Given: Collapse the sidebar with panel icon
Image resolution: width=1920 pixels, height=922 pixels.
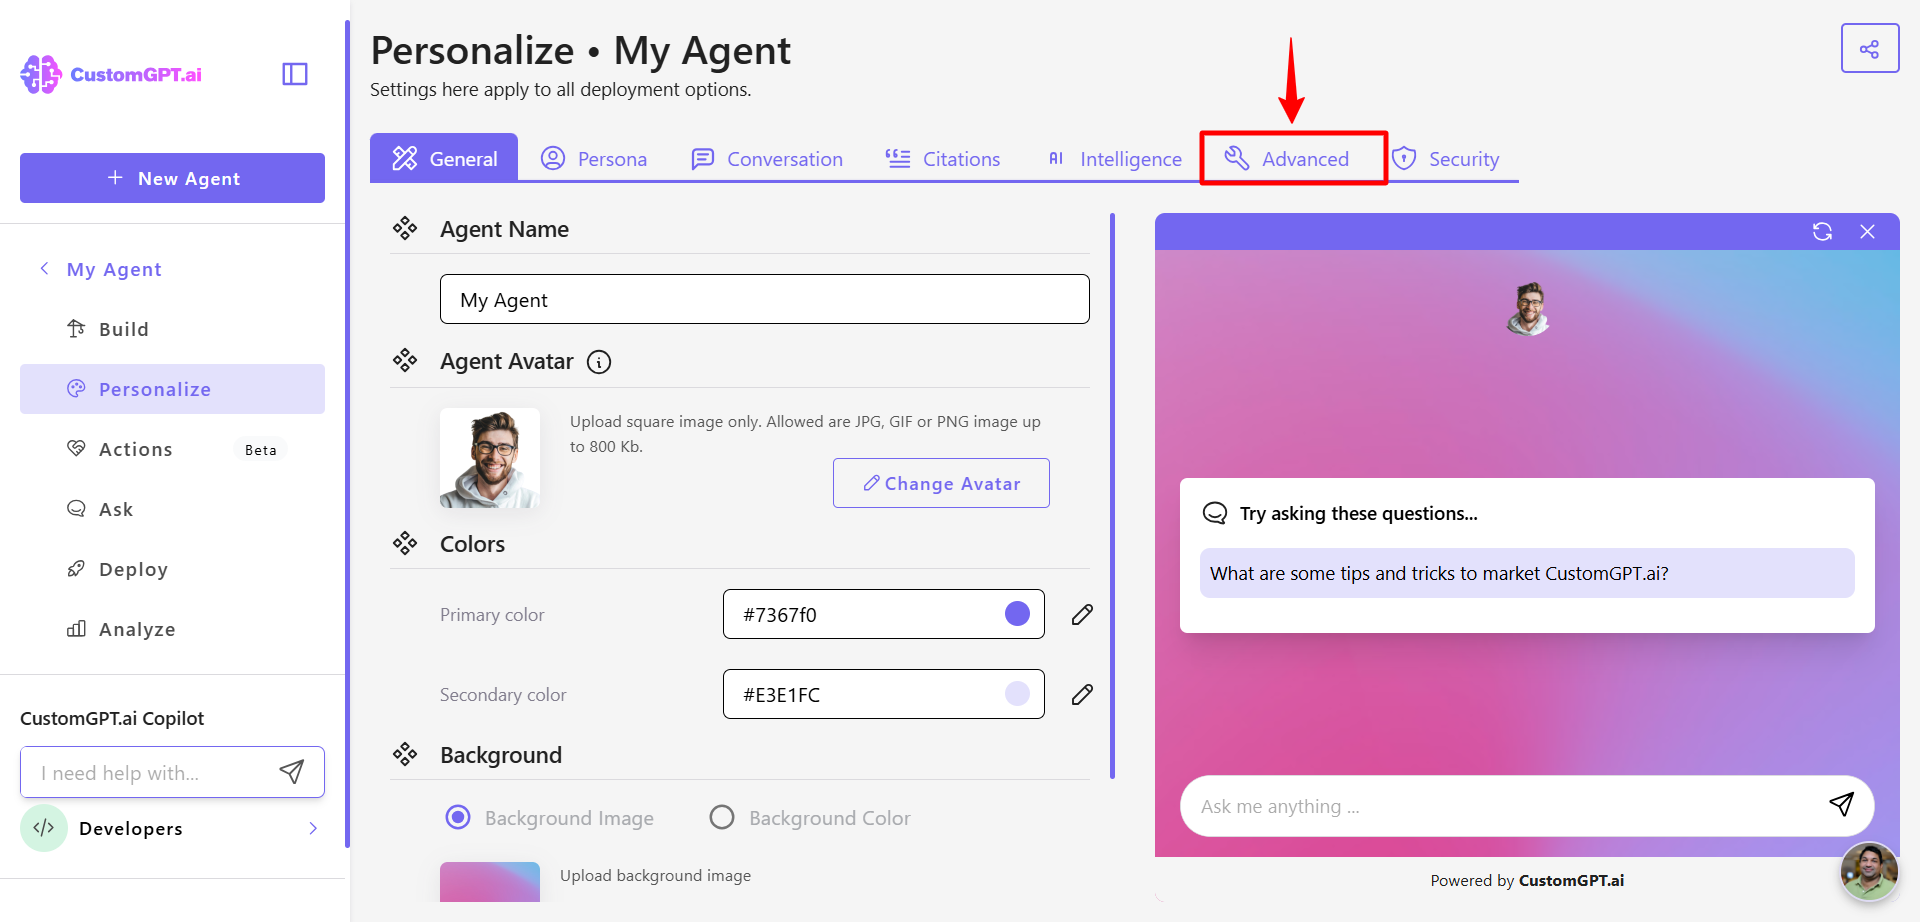Looking at the screenshot, I should pyautogui.click(x=295, y=74).
